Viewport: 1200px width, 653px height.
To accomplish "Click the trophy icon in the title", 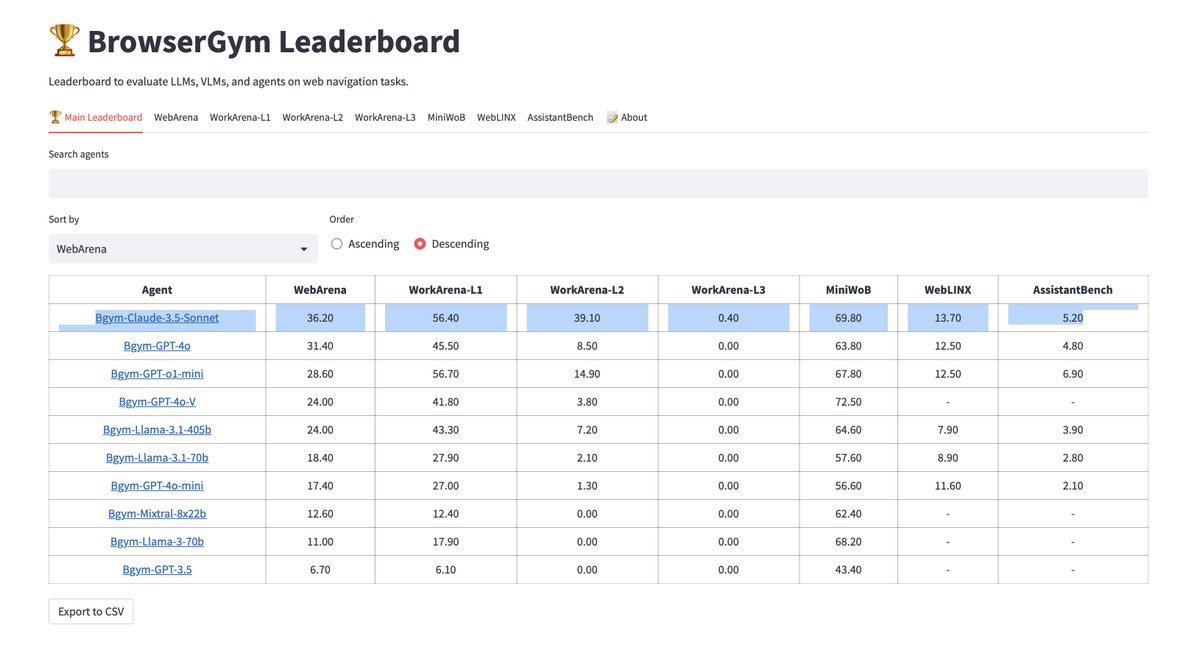I will pyautogui.click(x=64, y=41).
